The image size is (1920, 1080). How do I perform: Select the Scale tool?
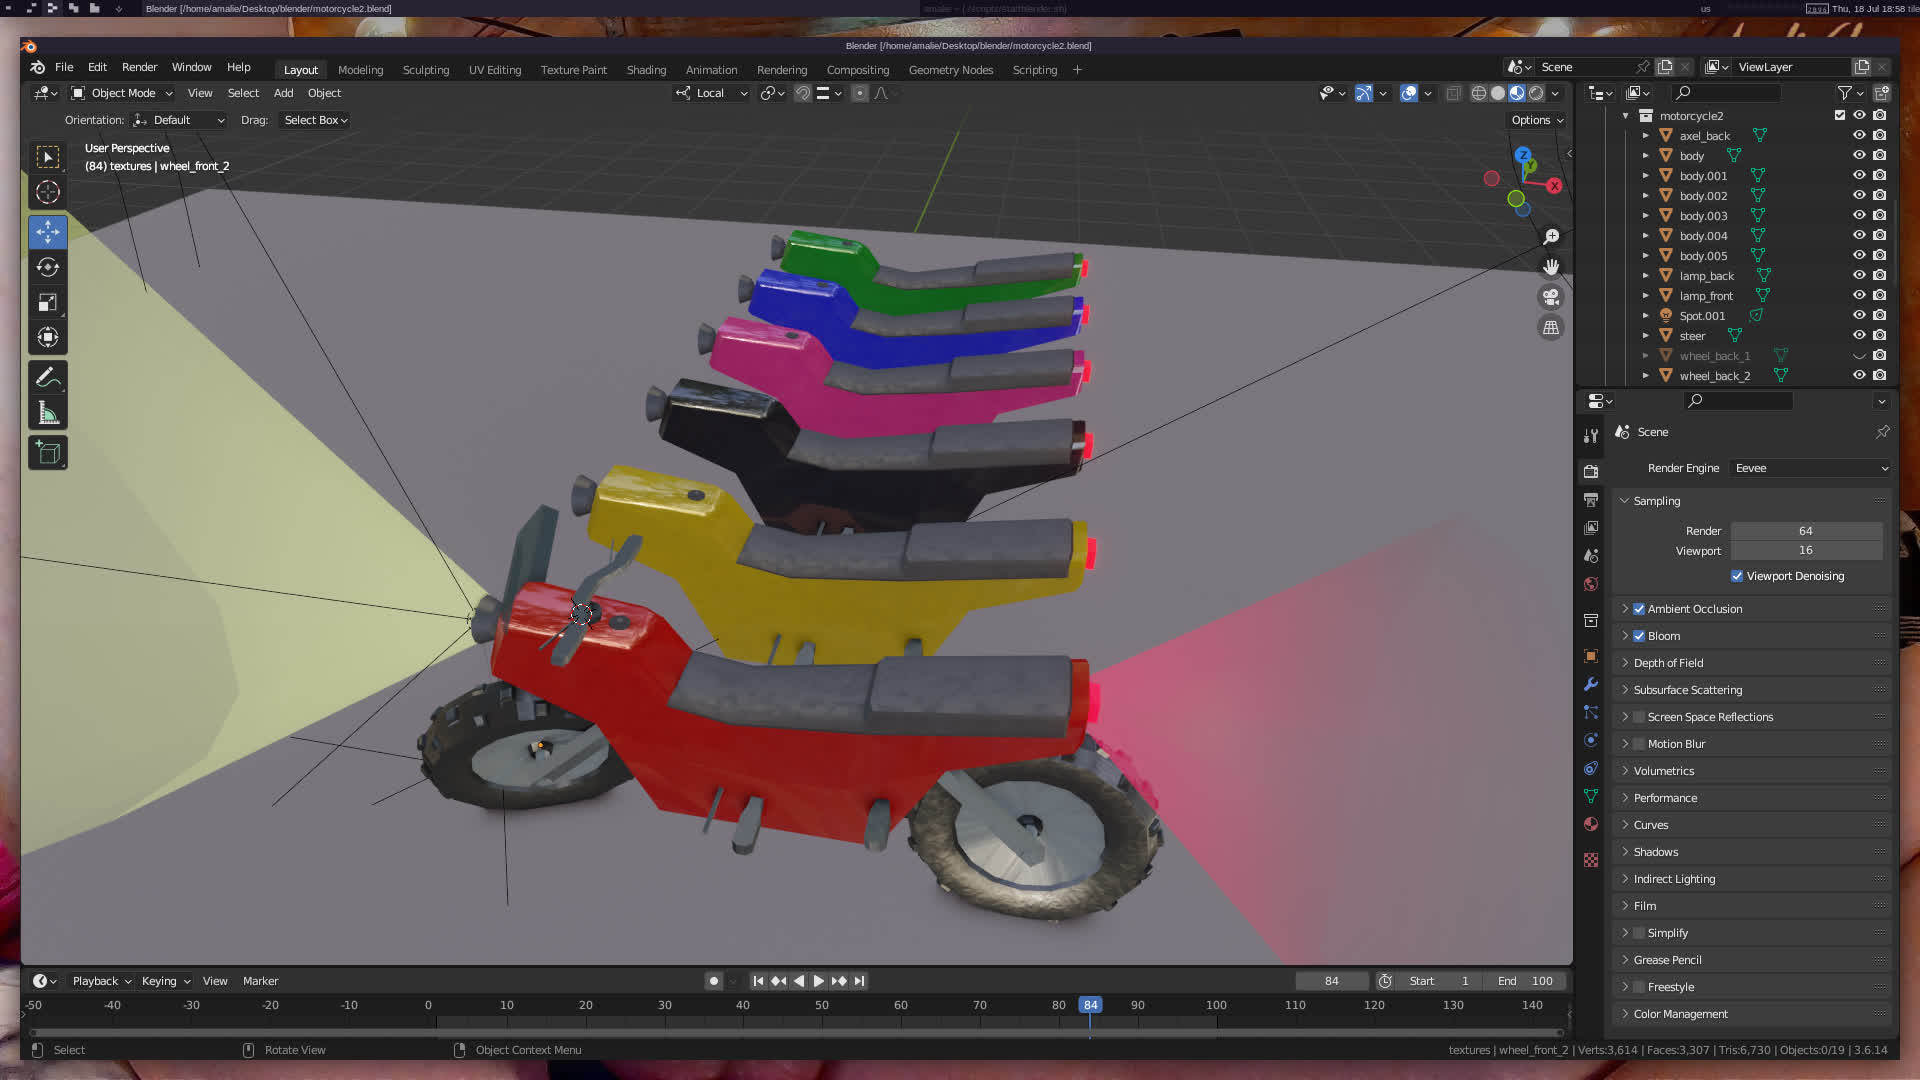47,302
